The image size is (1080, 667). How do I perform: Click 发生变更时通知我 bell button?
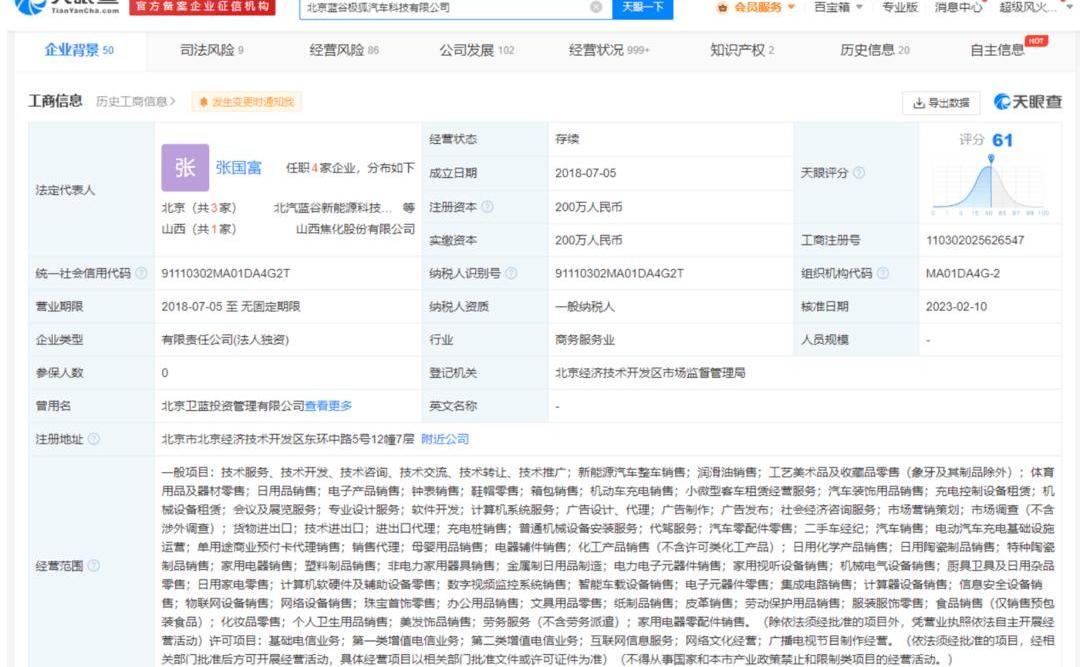point(247,102)
